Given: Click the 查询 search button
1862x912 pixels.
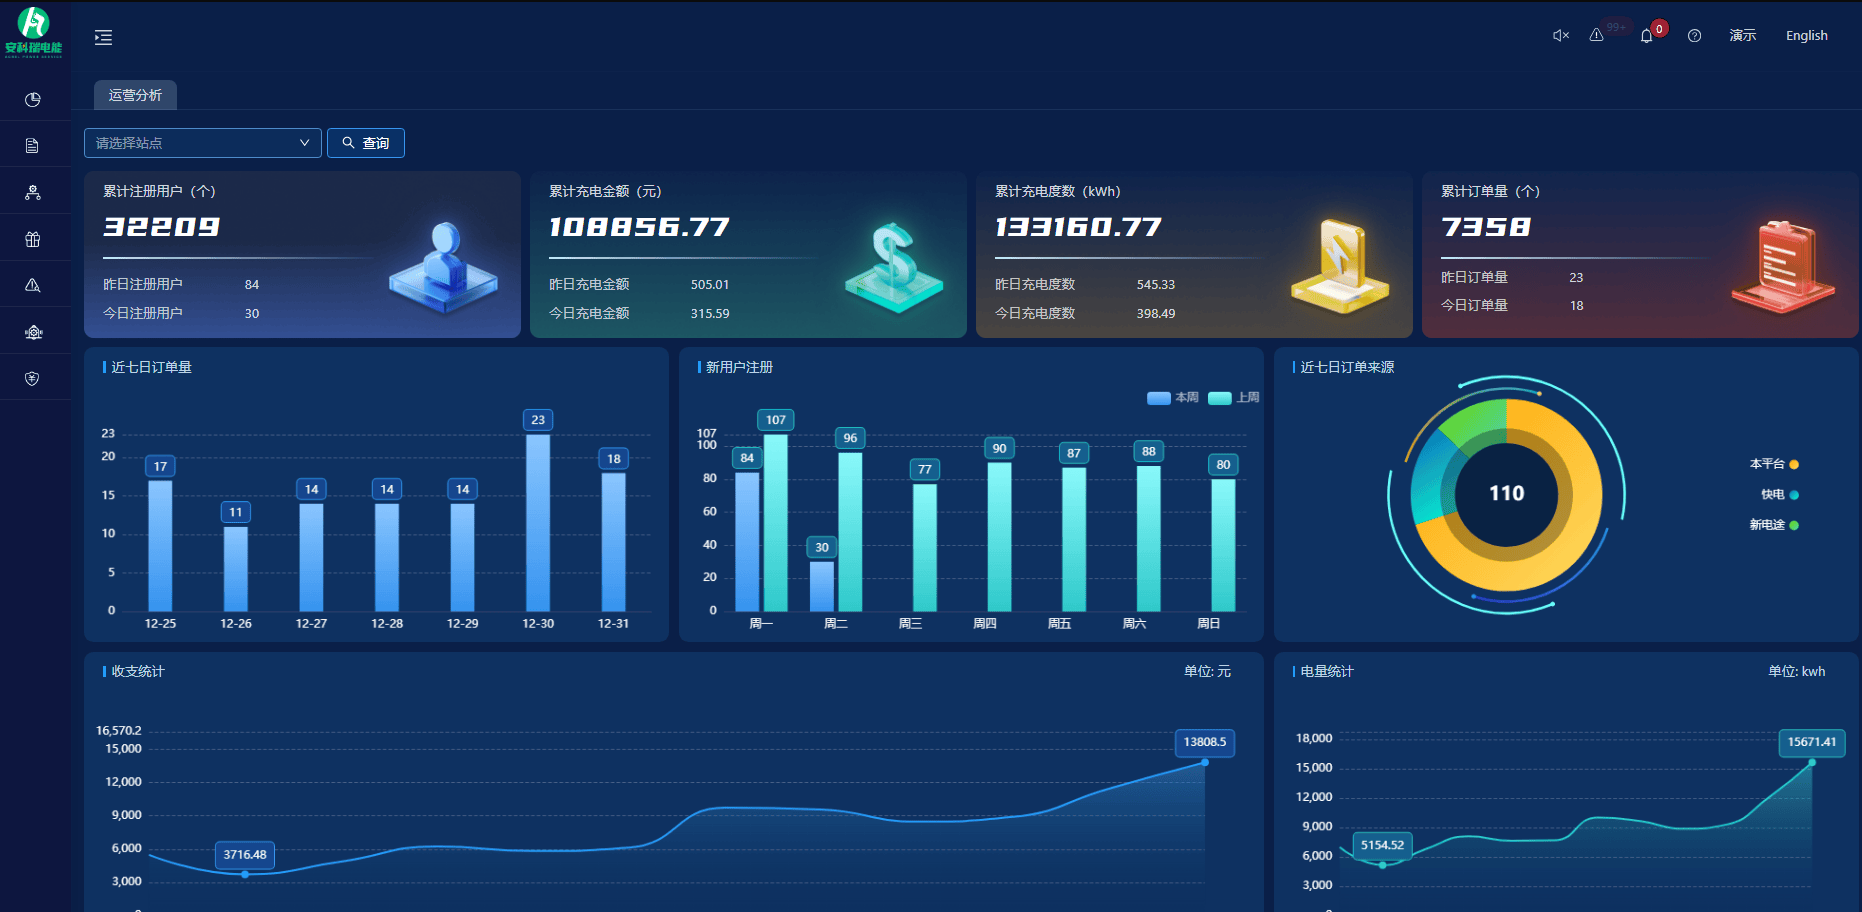Looking at the screenshot, I should [366, 143].
